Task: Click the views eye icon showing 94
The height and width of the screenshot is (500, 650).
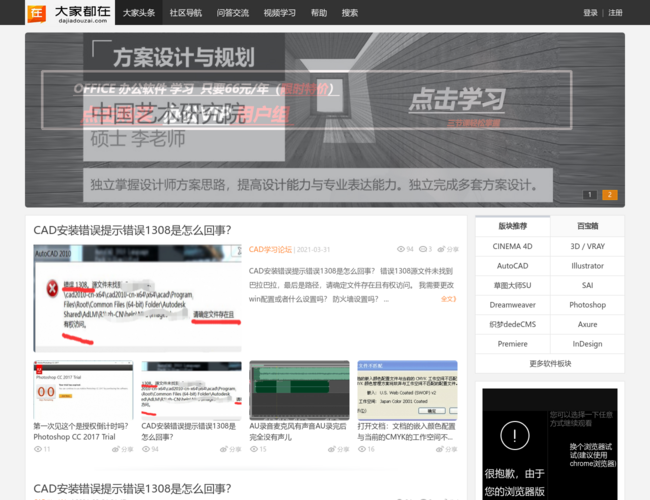Action: (x=400, y=249)
